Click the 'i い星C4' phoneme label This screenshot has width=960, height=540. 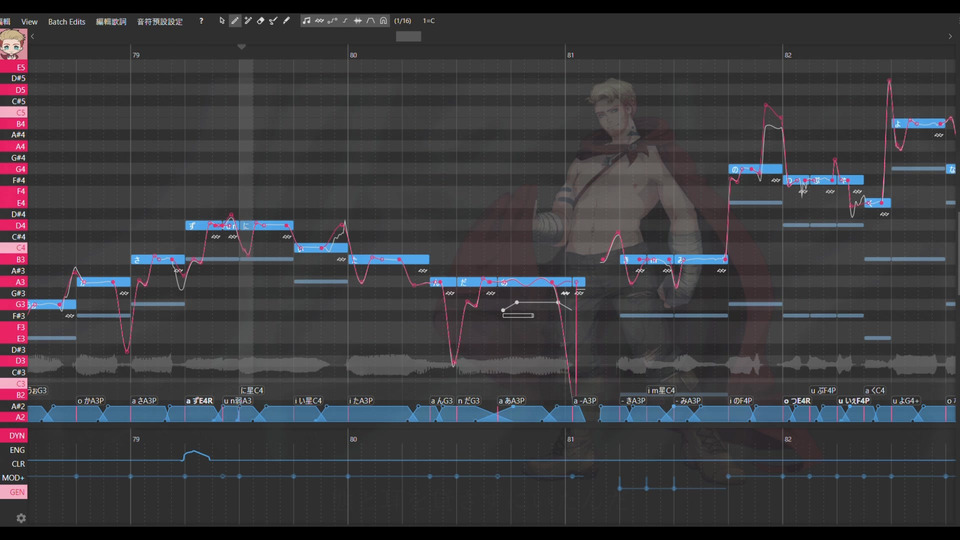click(309, 401)
